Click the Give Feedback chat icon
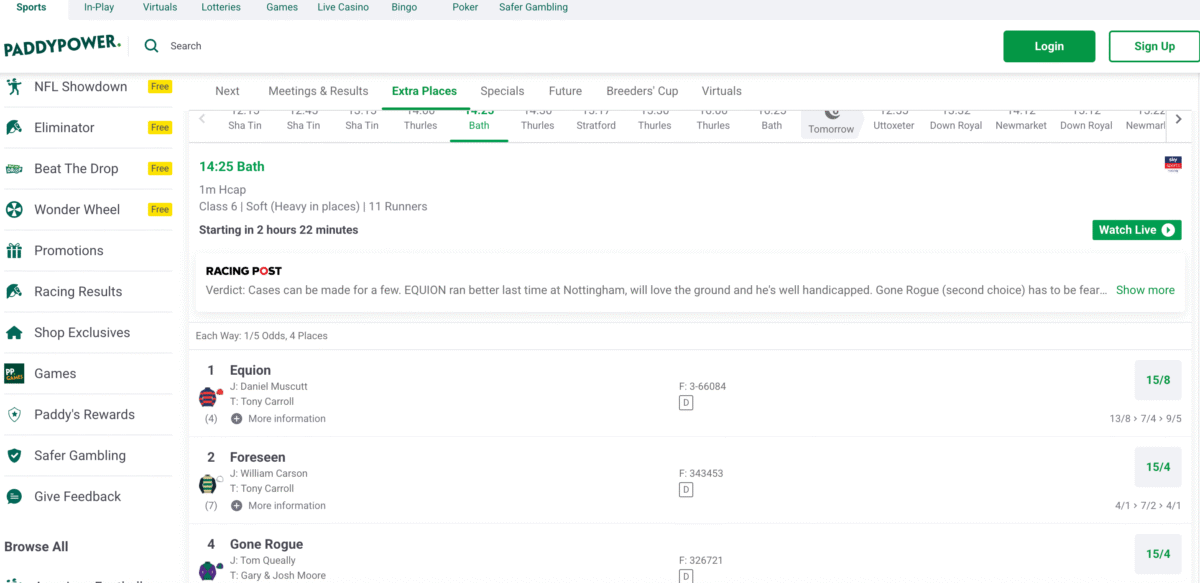Viewport: 1200px width, 583px height. tap(14, 497)
